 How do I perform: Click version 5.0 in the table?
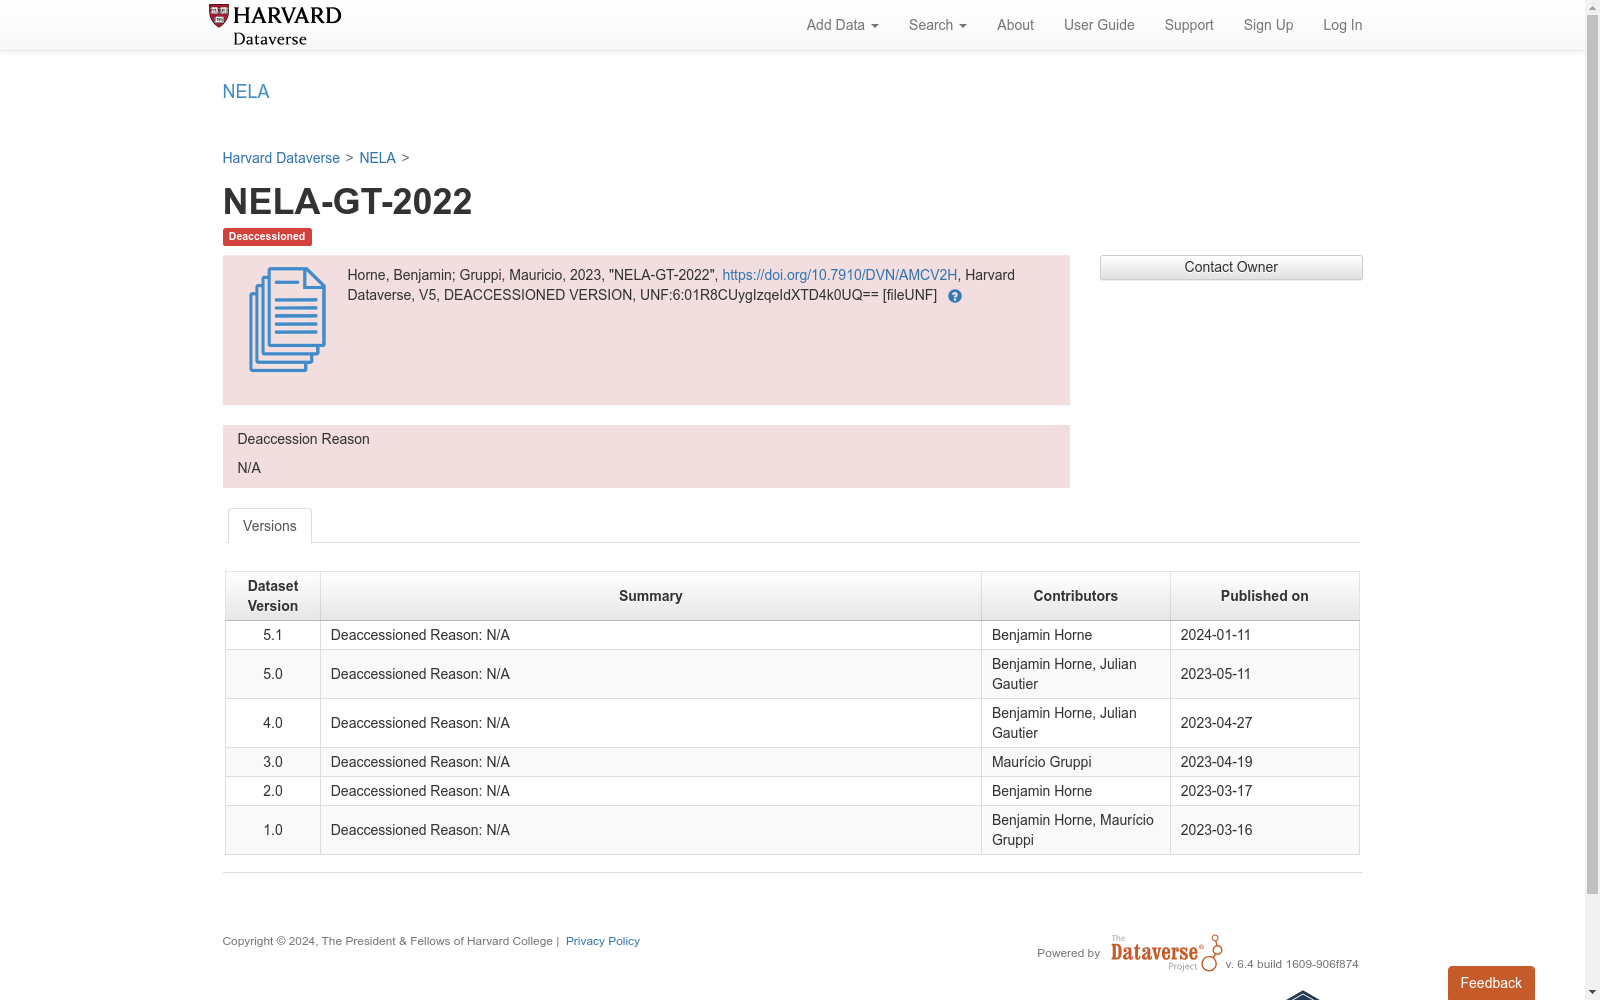[273, 674]
